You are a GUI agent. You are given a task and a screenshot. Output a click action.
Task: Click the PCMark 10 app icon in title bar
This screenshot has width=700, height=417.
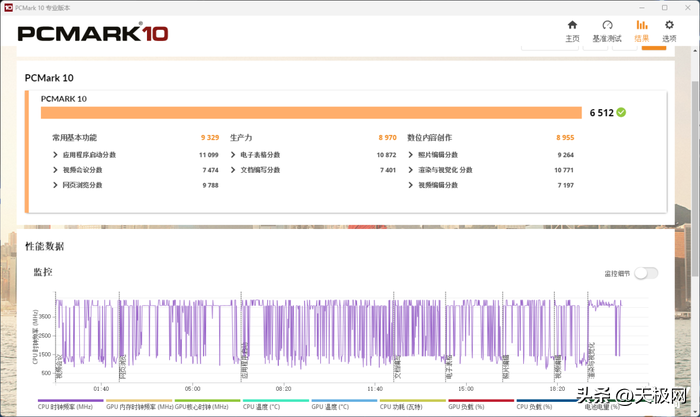coord(8,7)
